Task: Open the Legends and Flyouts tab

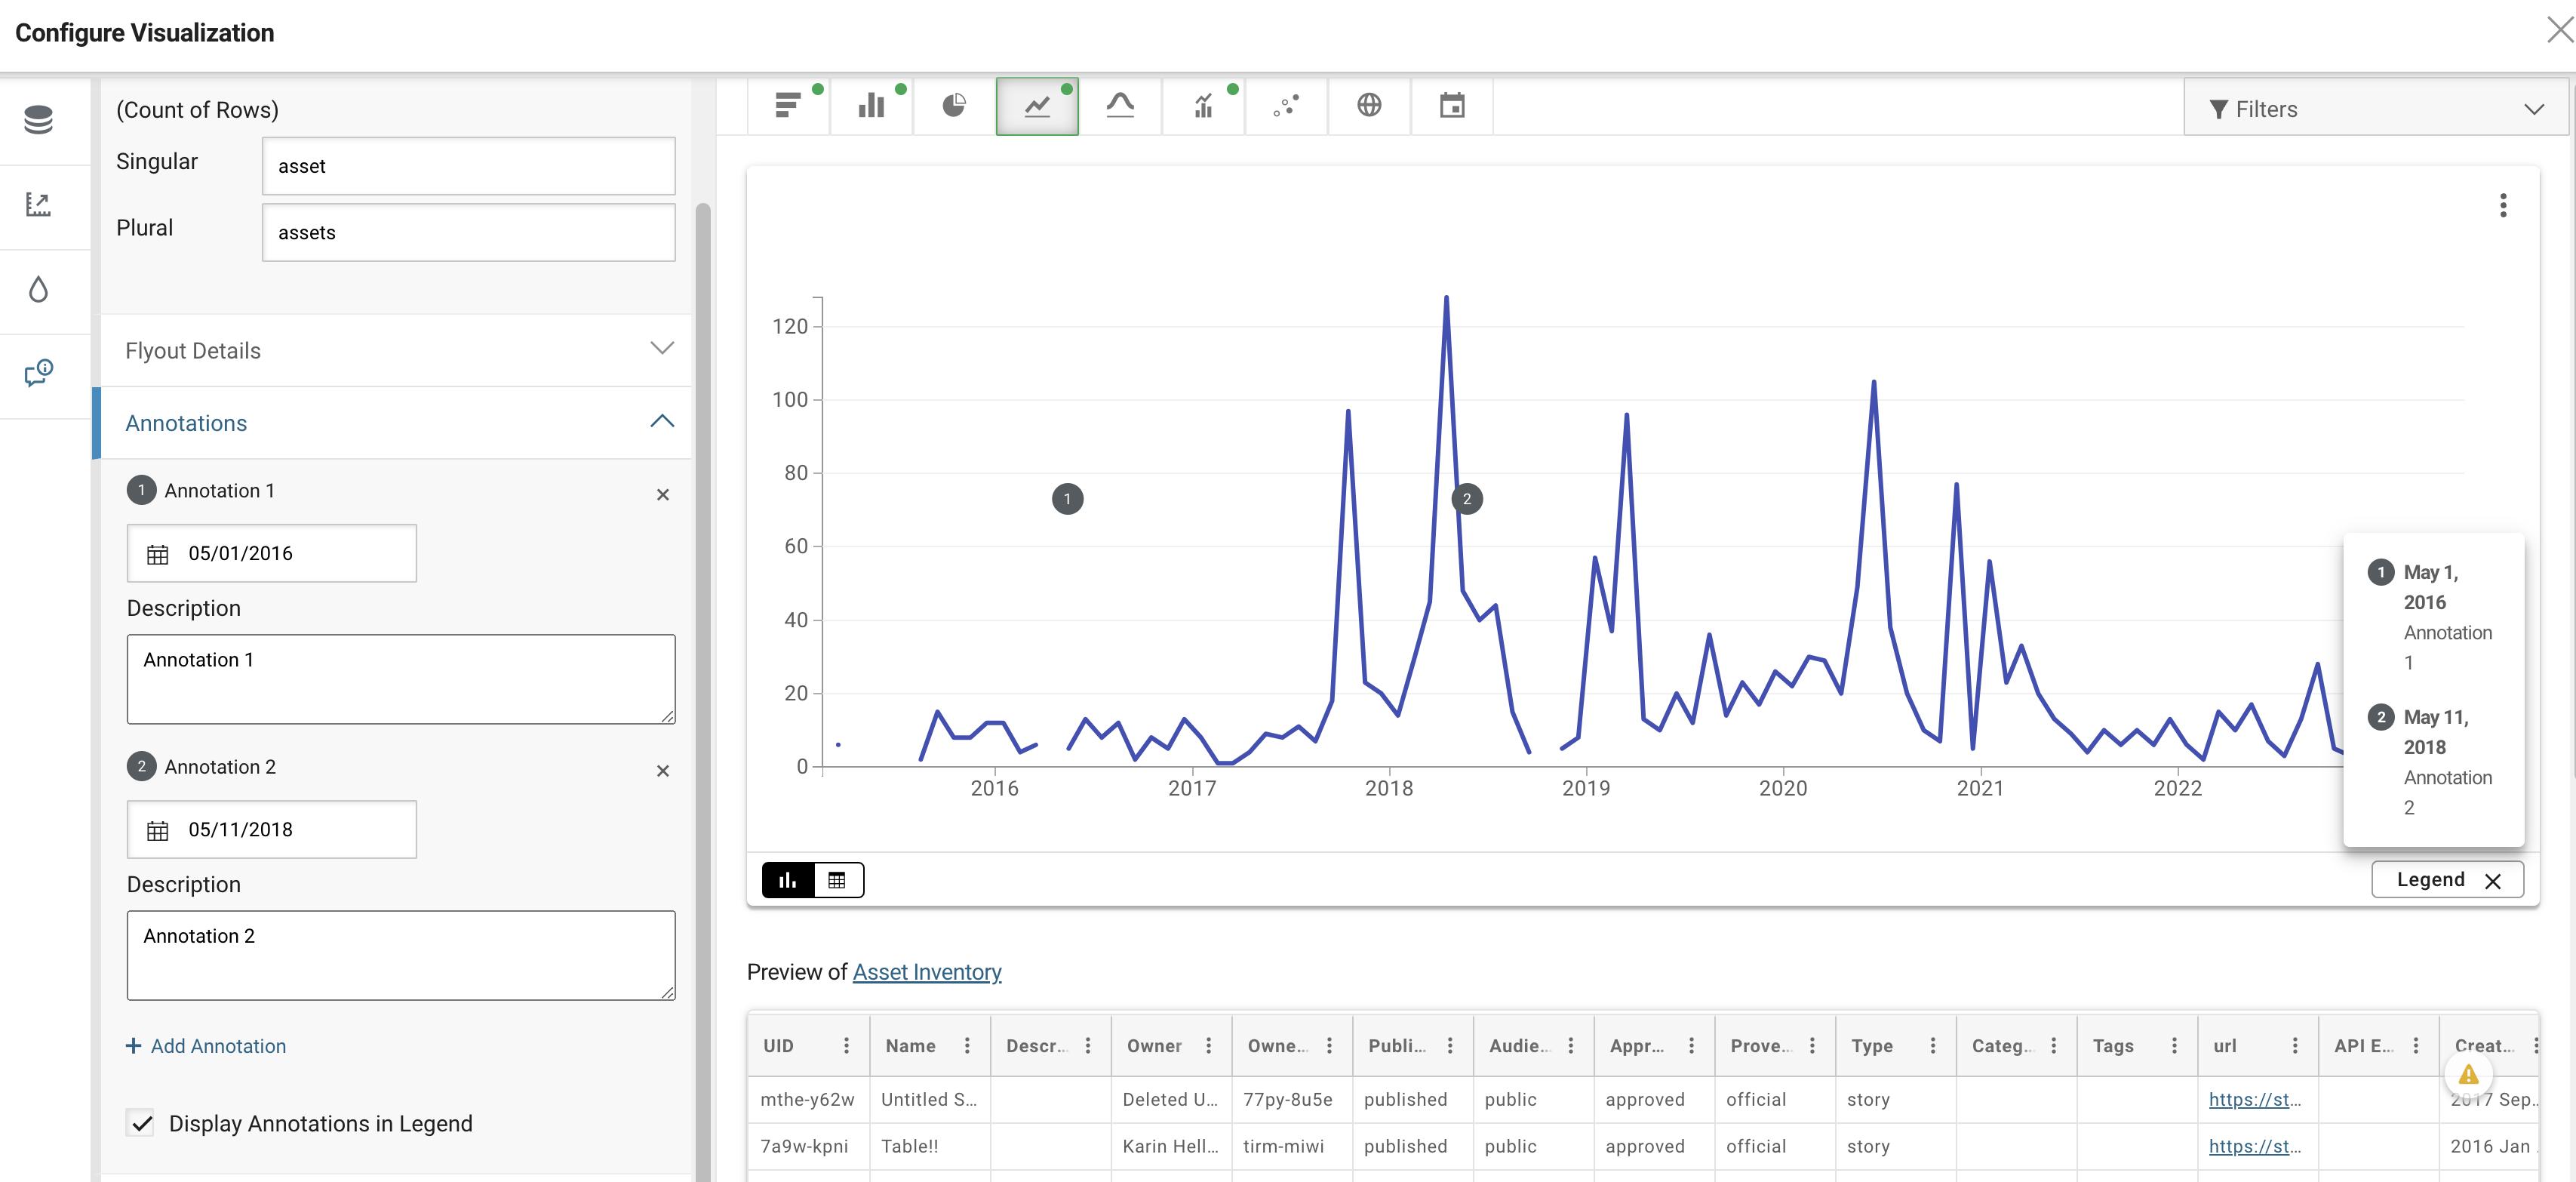Action: 39,374
